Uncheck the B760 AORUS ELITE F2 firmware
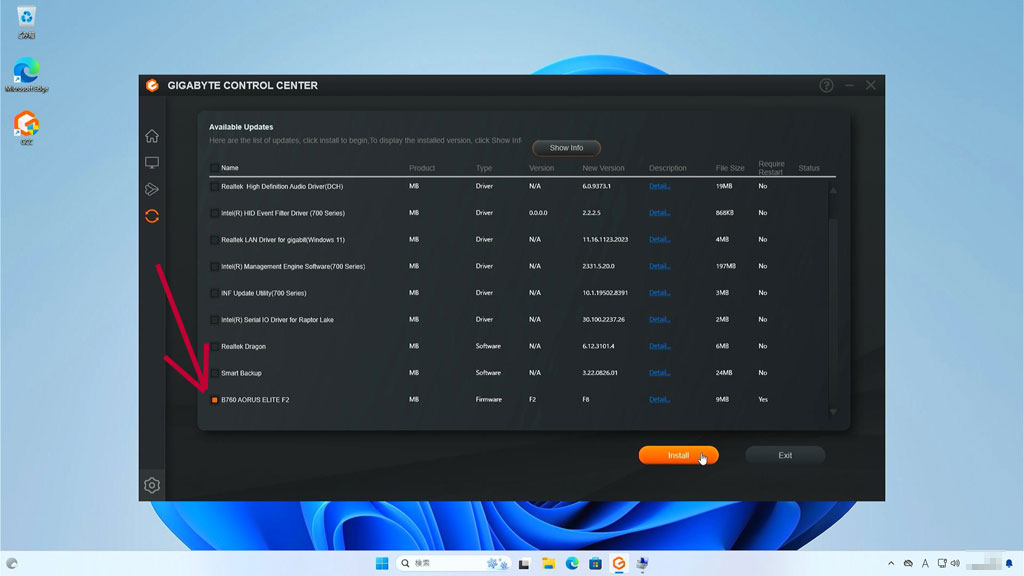The image size is (1024, 576). click(x=214, y=400)
